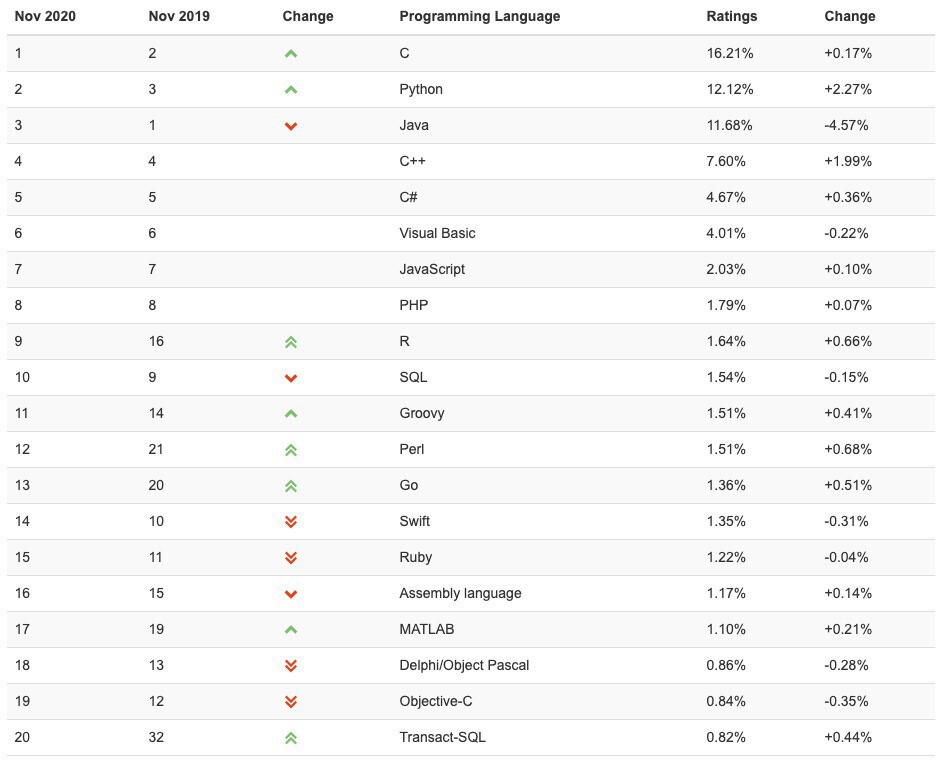Click the Delphi/Object Pascal entry
The height and width of the screenshot is (766, 943).
pos(464,665)
